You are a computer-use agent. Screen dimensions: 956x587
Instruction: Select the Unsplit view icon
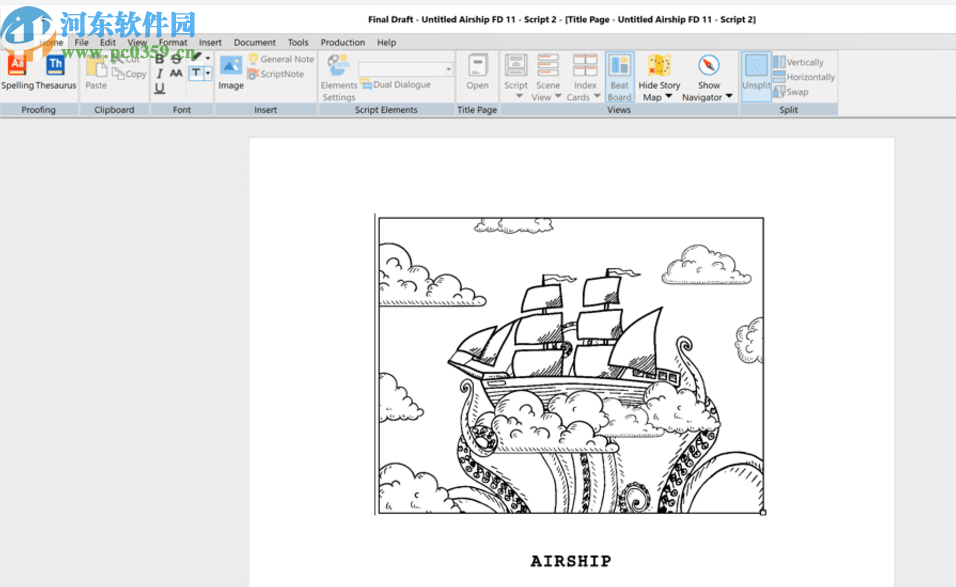tap(756, 66)
